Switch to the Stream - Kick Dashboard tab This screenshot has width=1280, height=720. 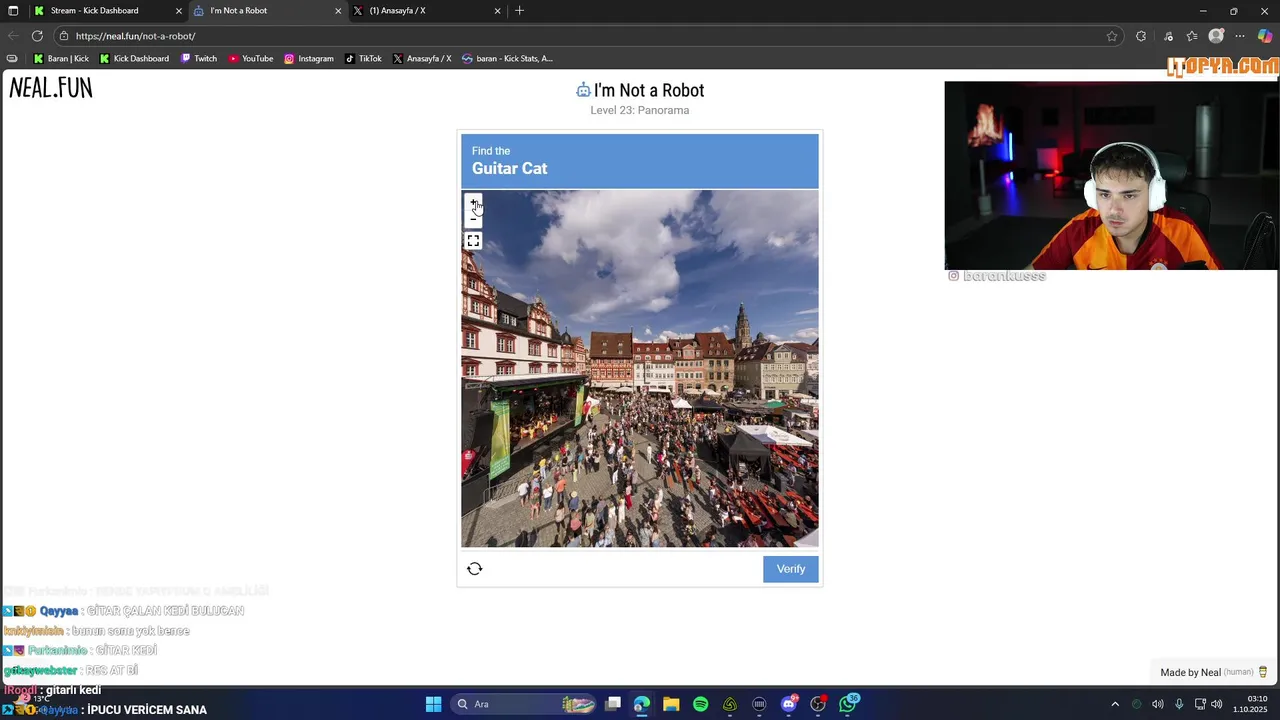pos(106,11)
